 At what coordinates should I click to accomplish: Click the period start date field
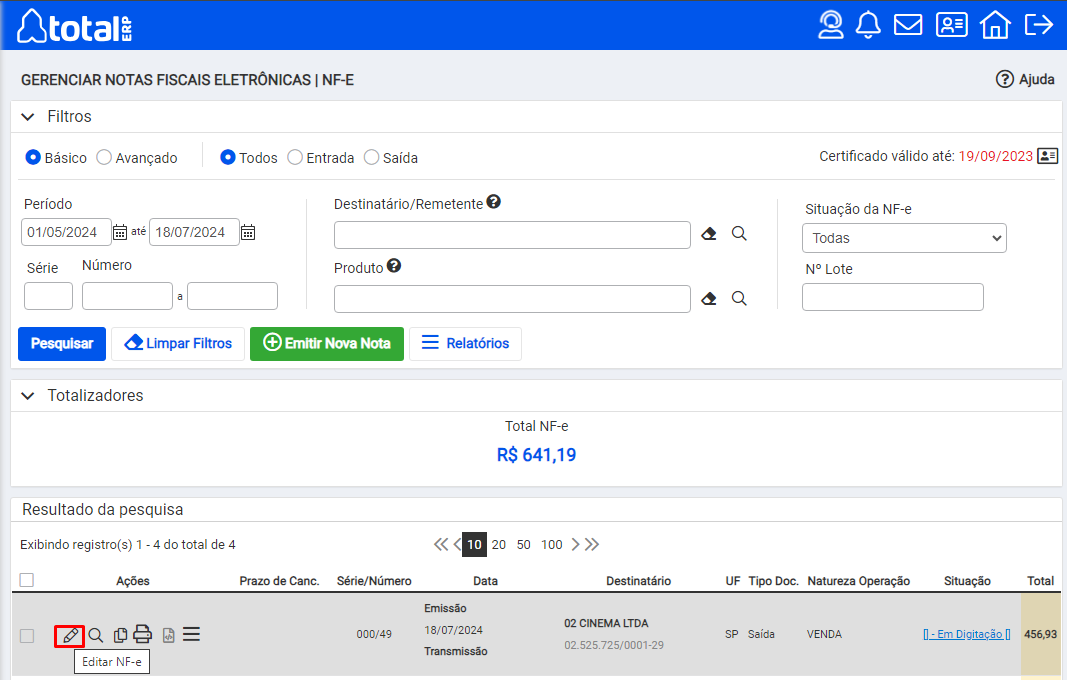tap(66, 232)
